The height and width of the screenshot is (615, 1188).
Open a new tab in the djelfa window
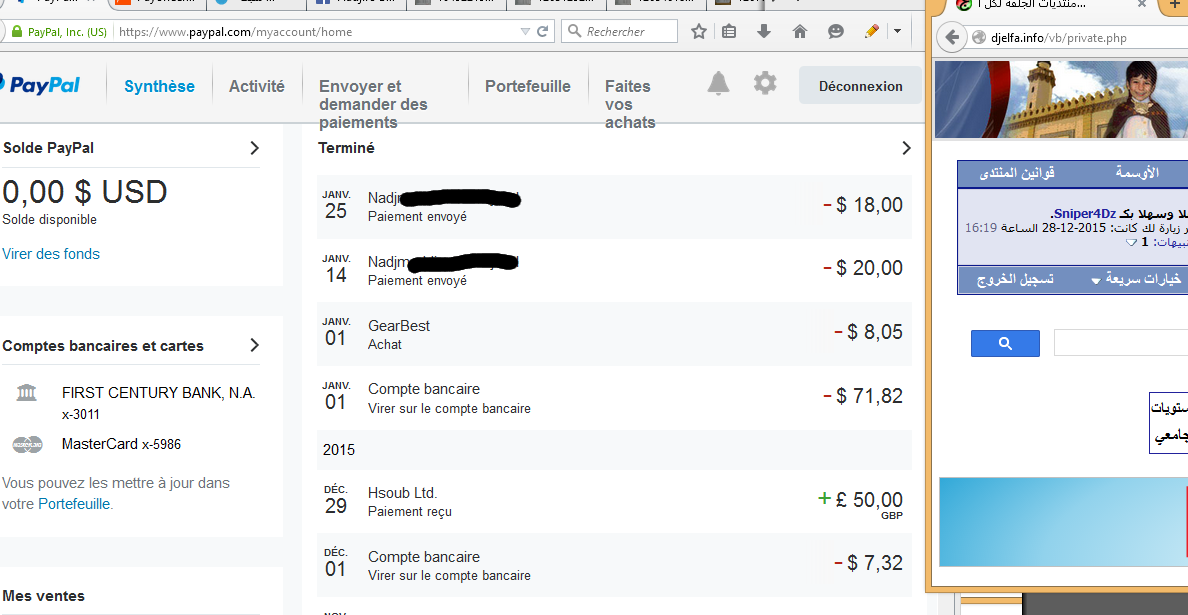[x=1174, y=4]
